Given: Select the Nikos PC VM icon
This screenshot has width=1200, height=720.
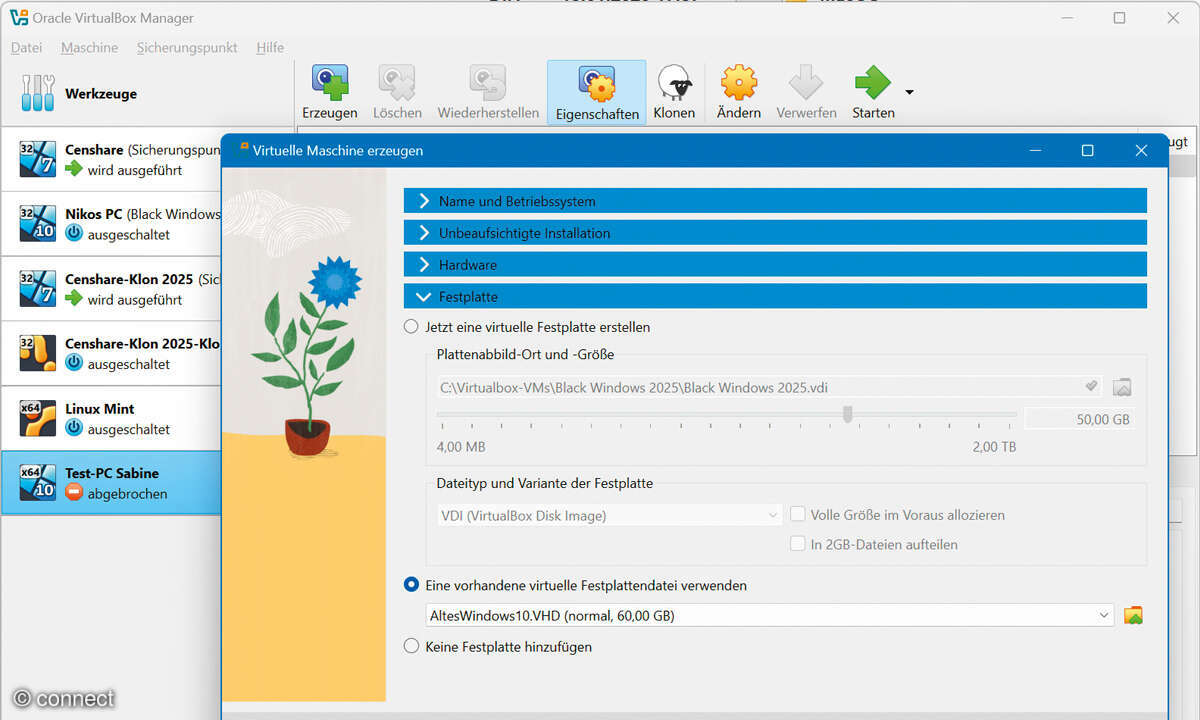Looking at the screenshot, I should [x=38, y=224].
